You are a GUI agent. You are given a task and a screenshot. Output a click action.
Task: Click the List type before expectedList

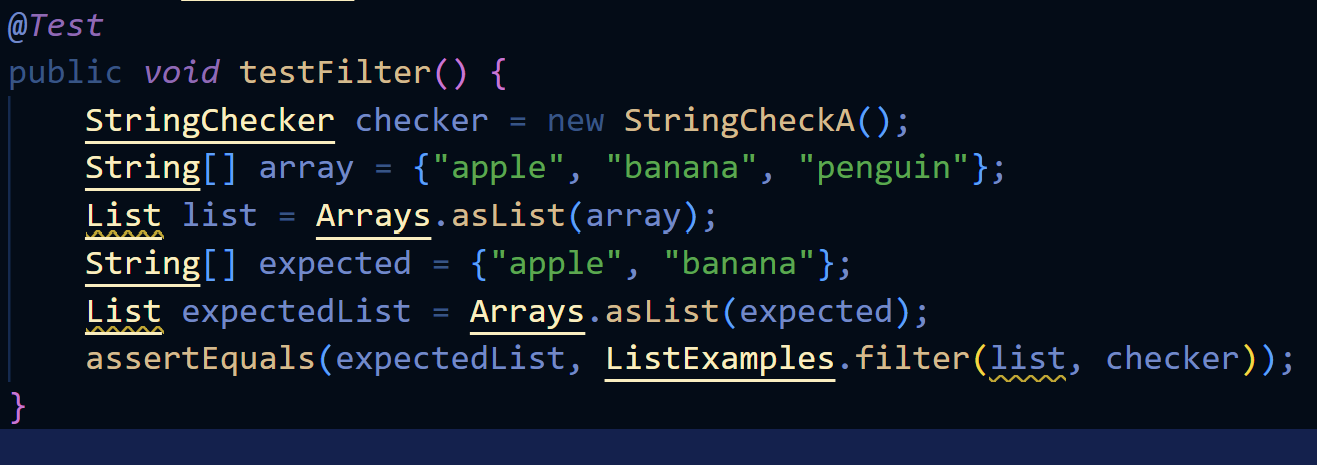(x=123, y=312)
